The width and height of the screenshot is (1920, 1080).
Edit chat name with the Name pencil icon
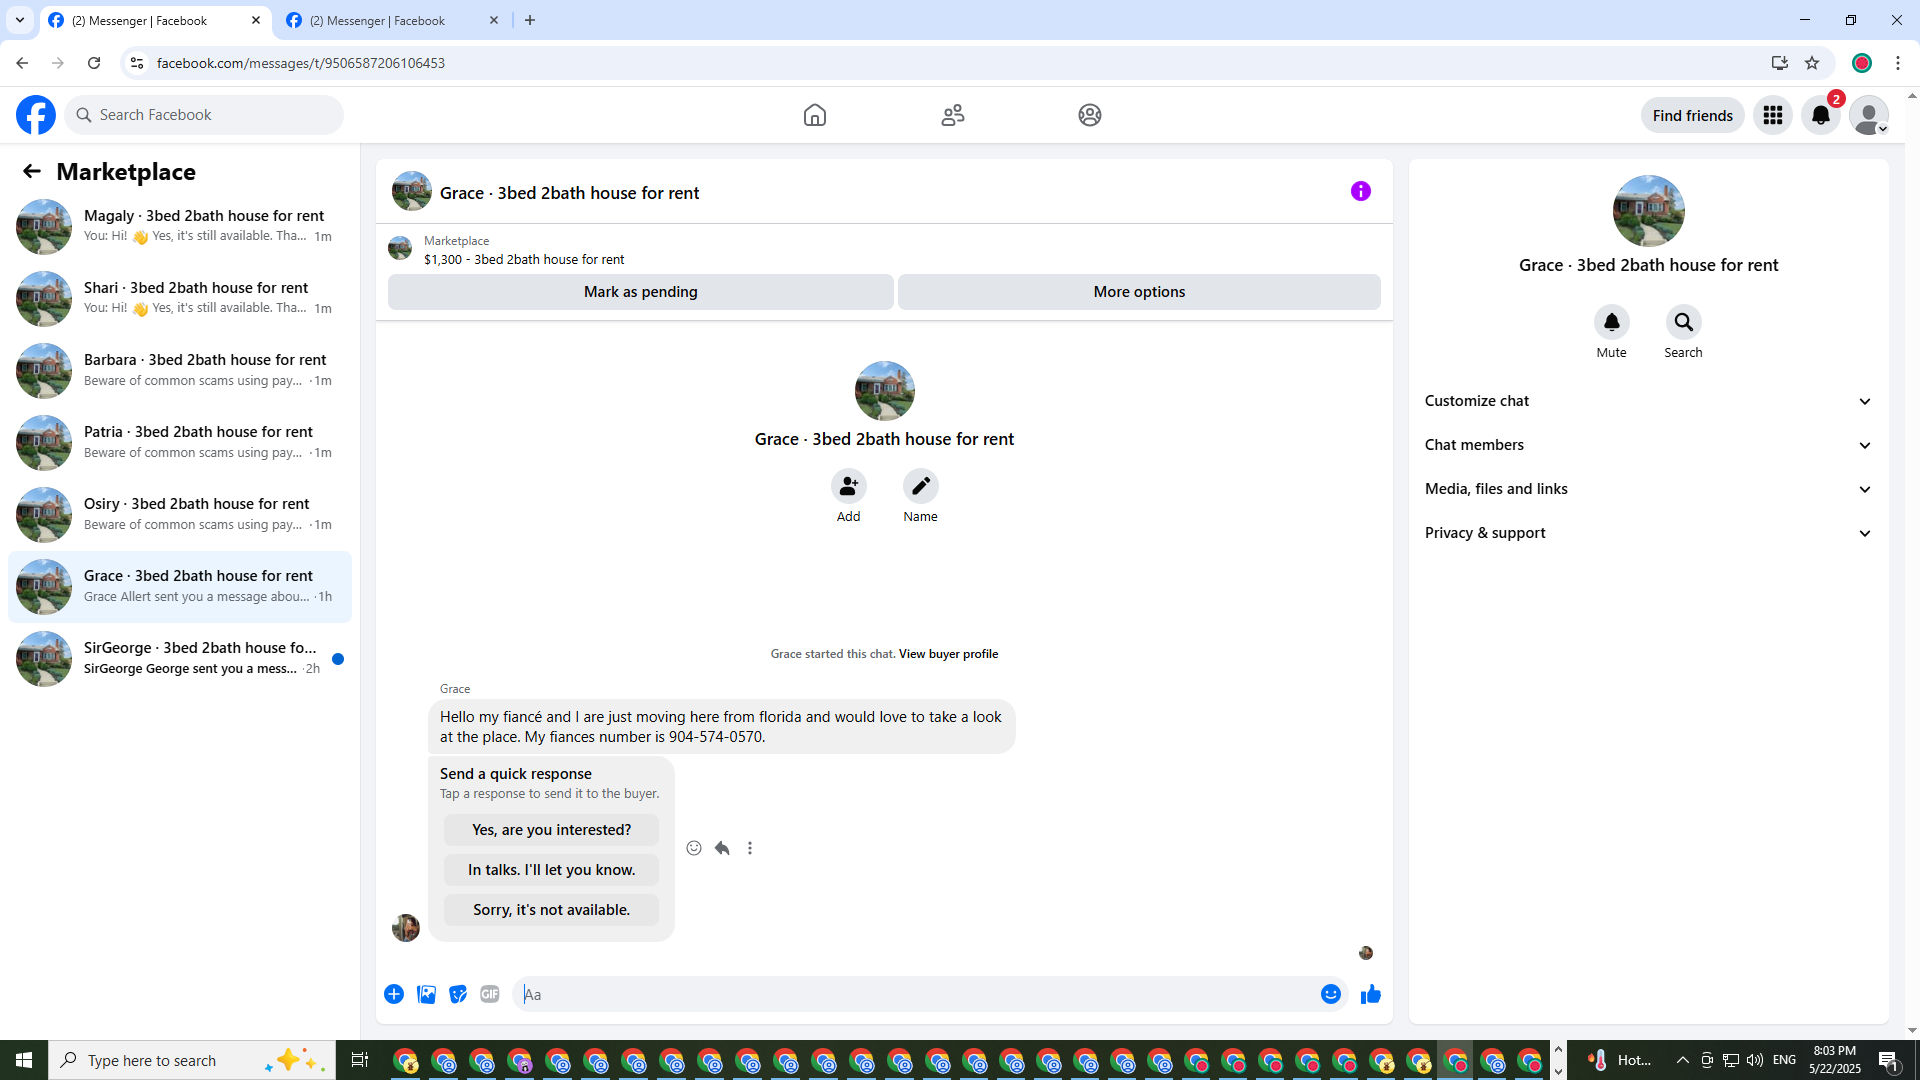[921, 486]
